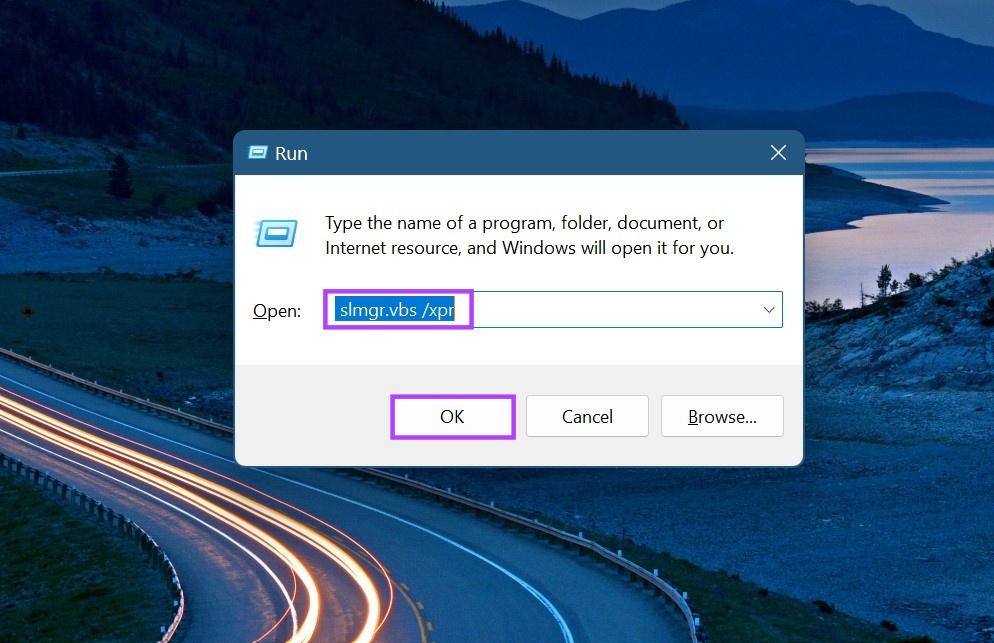Click the 'Run' title text
The image size is (994, 643).
291,153
